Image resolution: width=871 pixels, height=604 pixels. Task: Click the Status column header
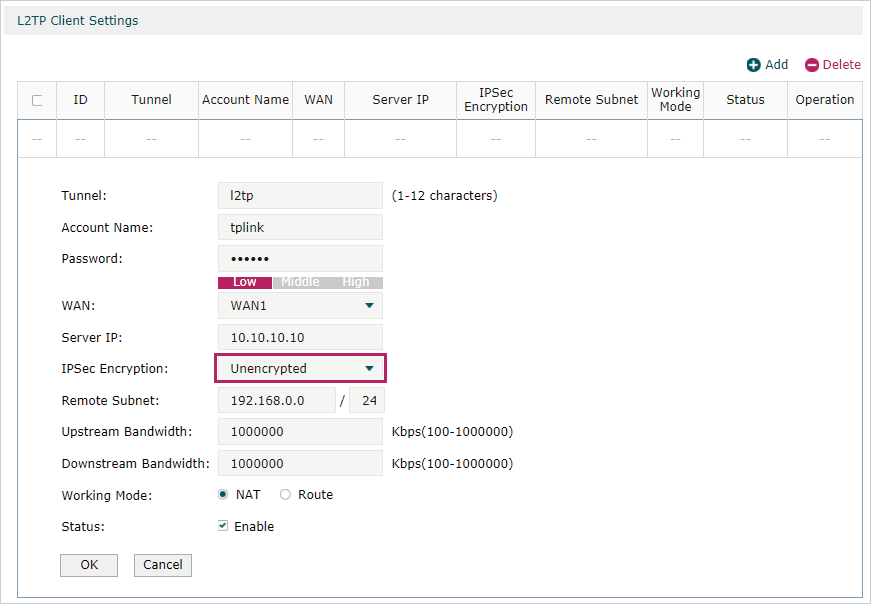745,100
